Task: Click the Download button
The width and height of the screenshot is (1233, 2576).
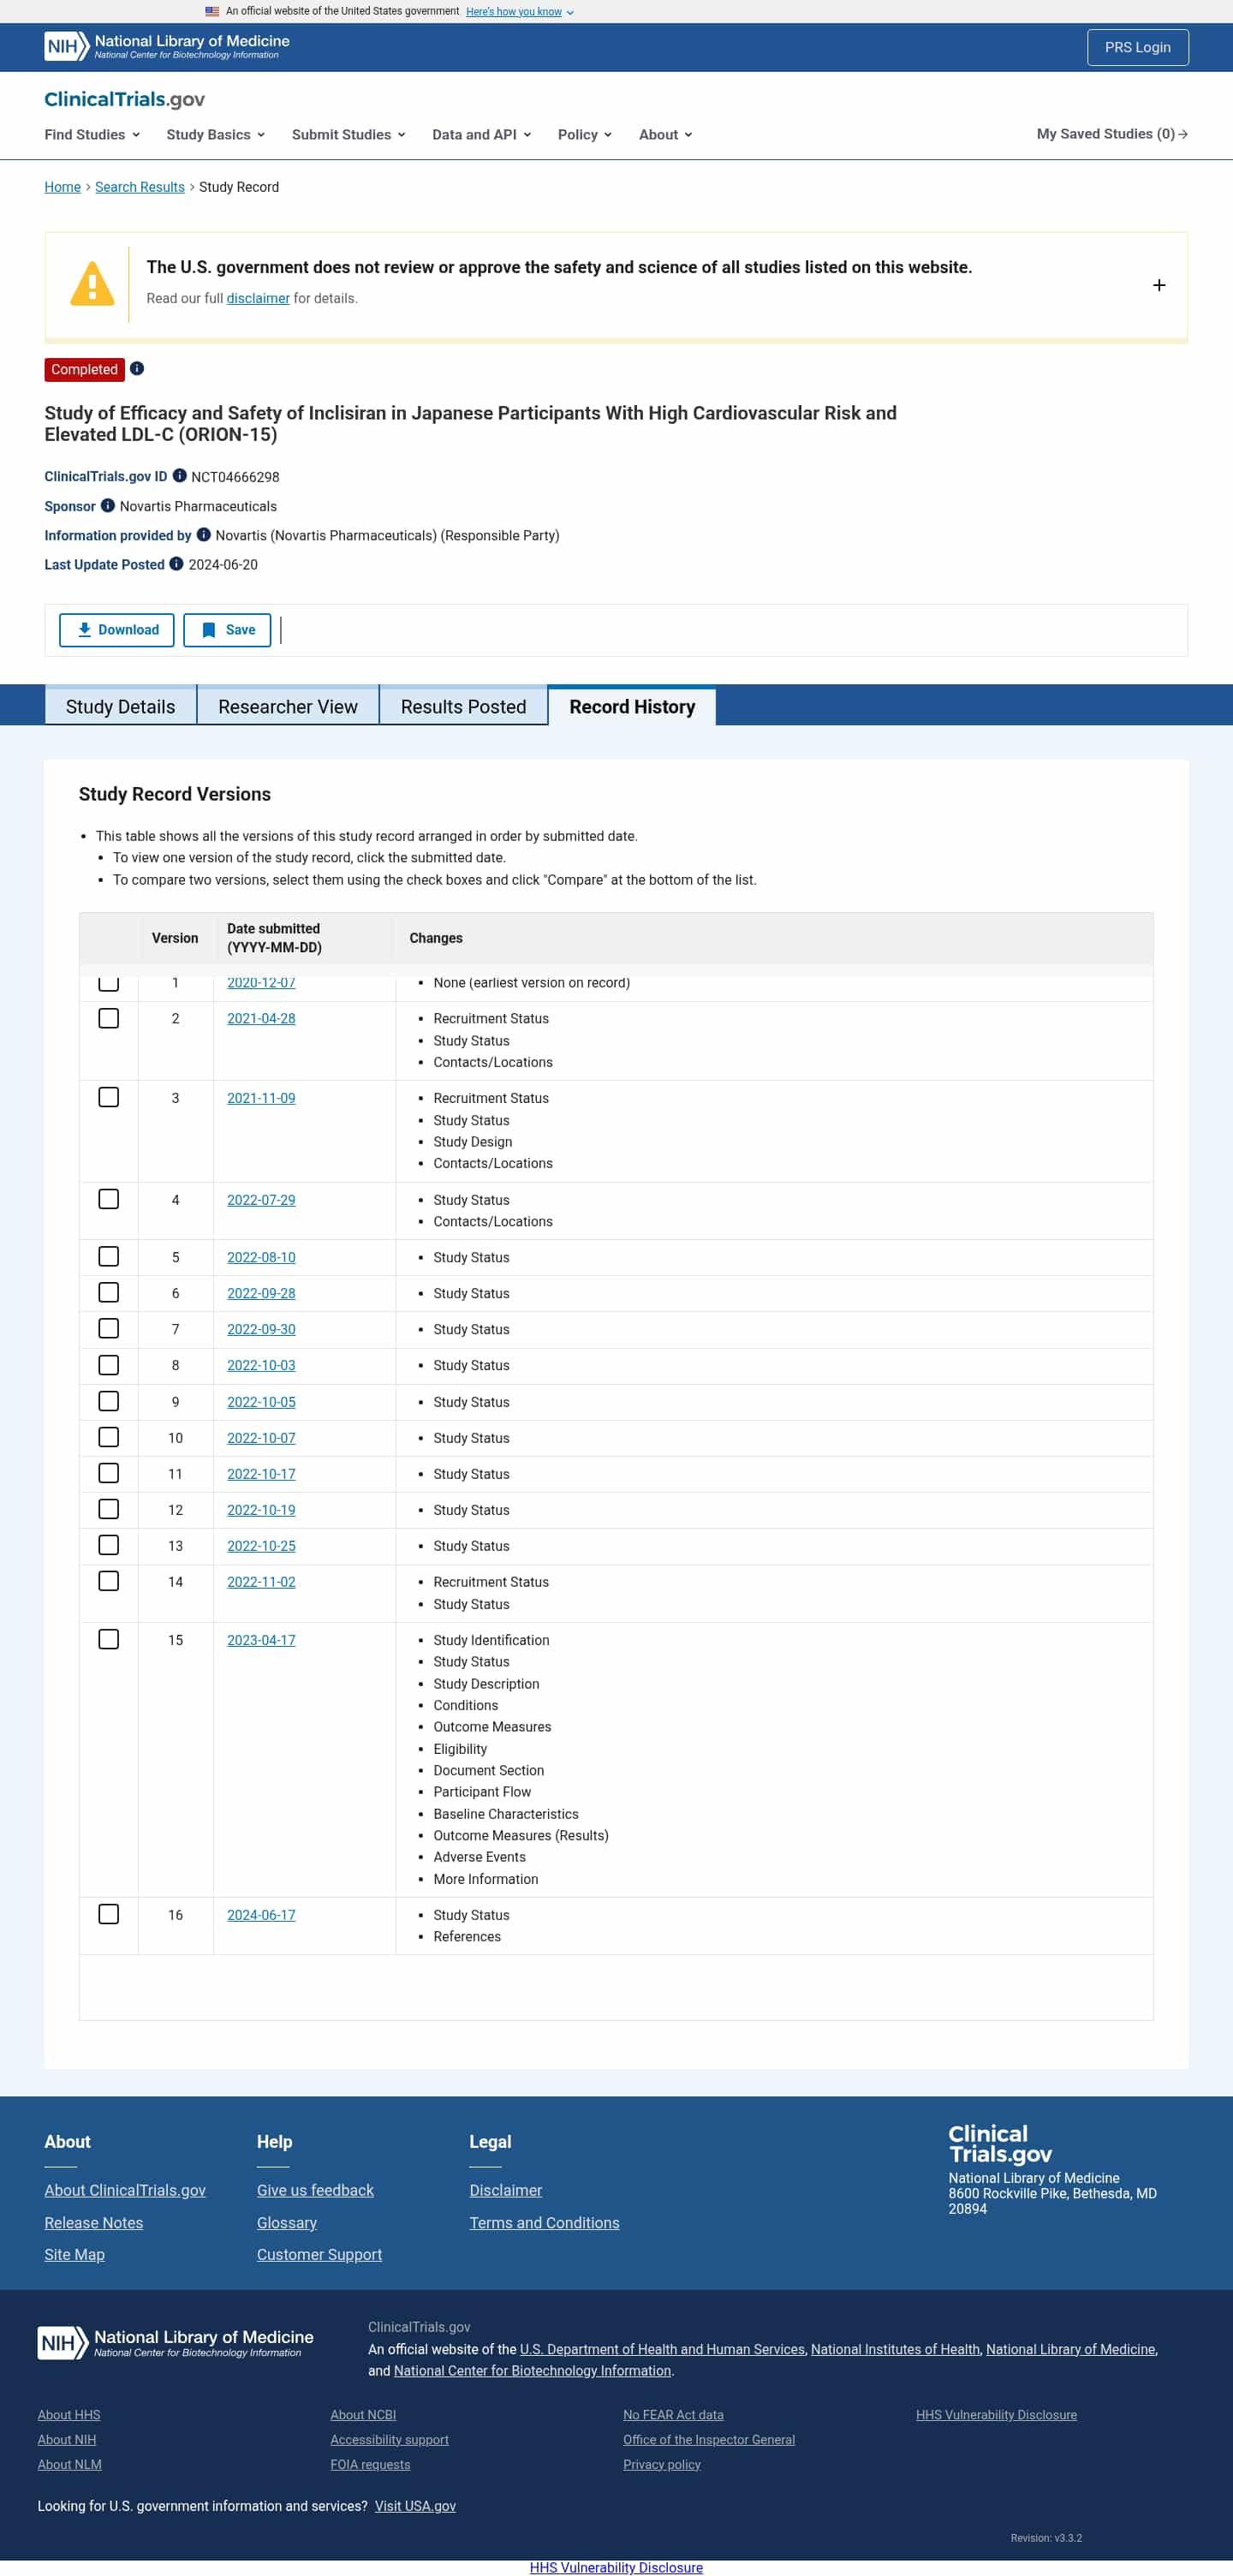Action: (117, 630)
